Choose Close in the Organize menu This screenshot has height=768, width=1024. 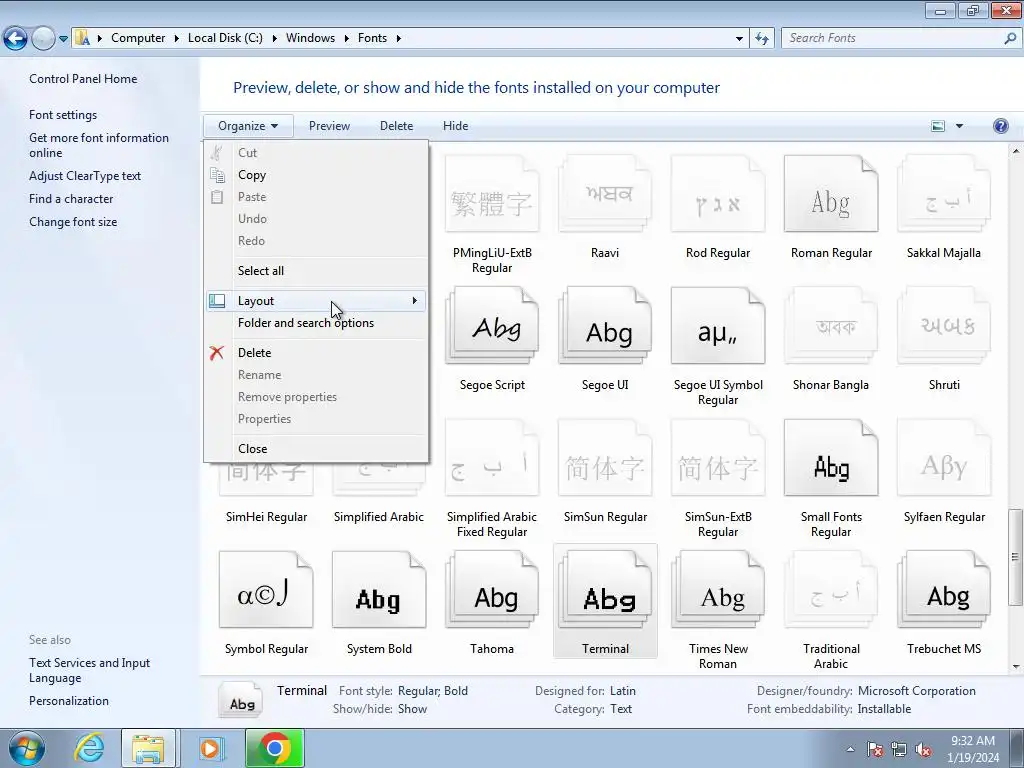[x=316, y=449]
